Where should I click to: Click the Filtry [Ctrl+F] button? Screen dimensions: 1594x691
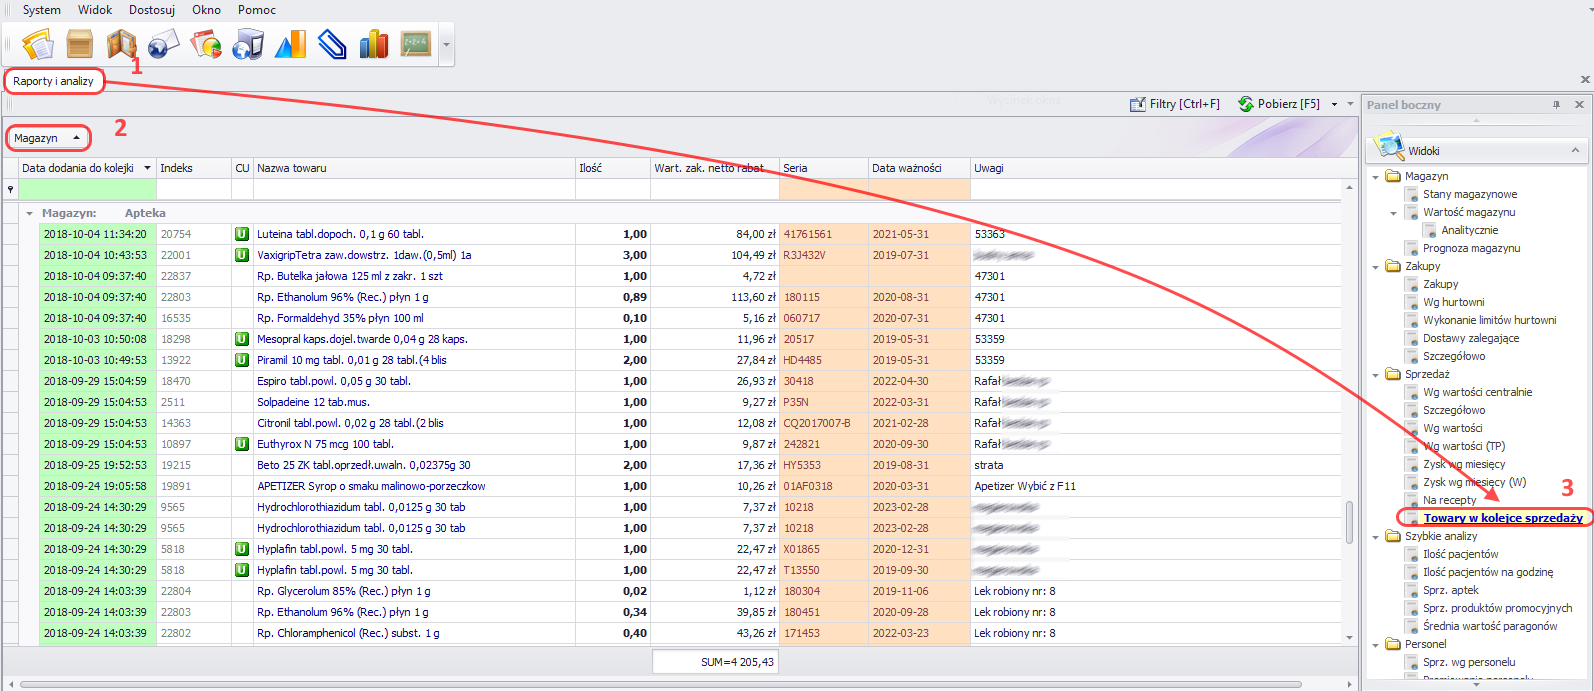tap(1175, 104)
